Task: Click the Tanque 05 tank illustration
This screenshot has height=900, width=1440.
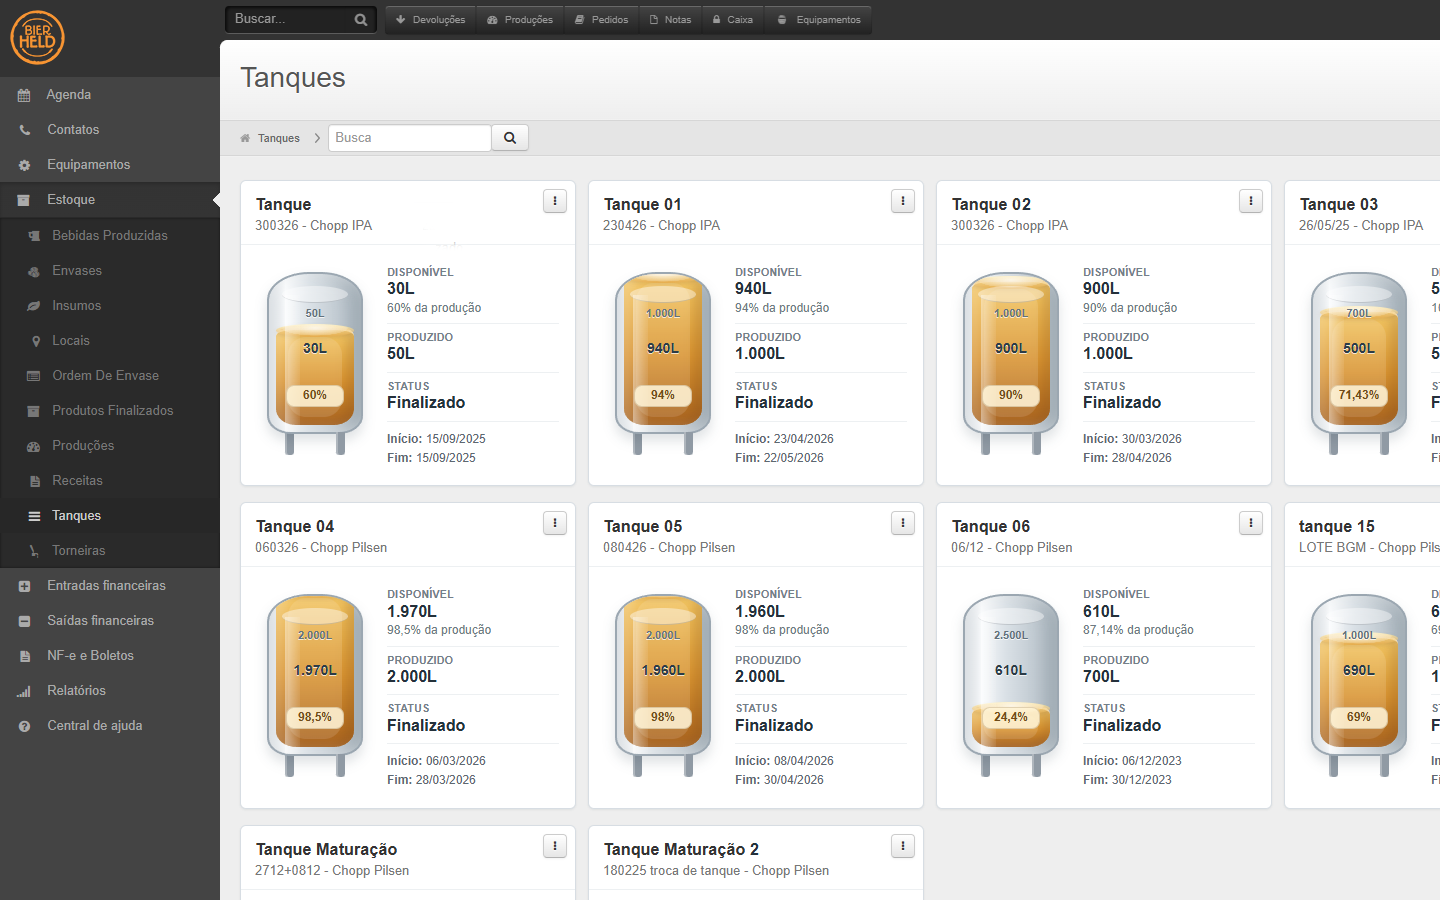Action: pos(663,685)
